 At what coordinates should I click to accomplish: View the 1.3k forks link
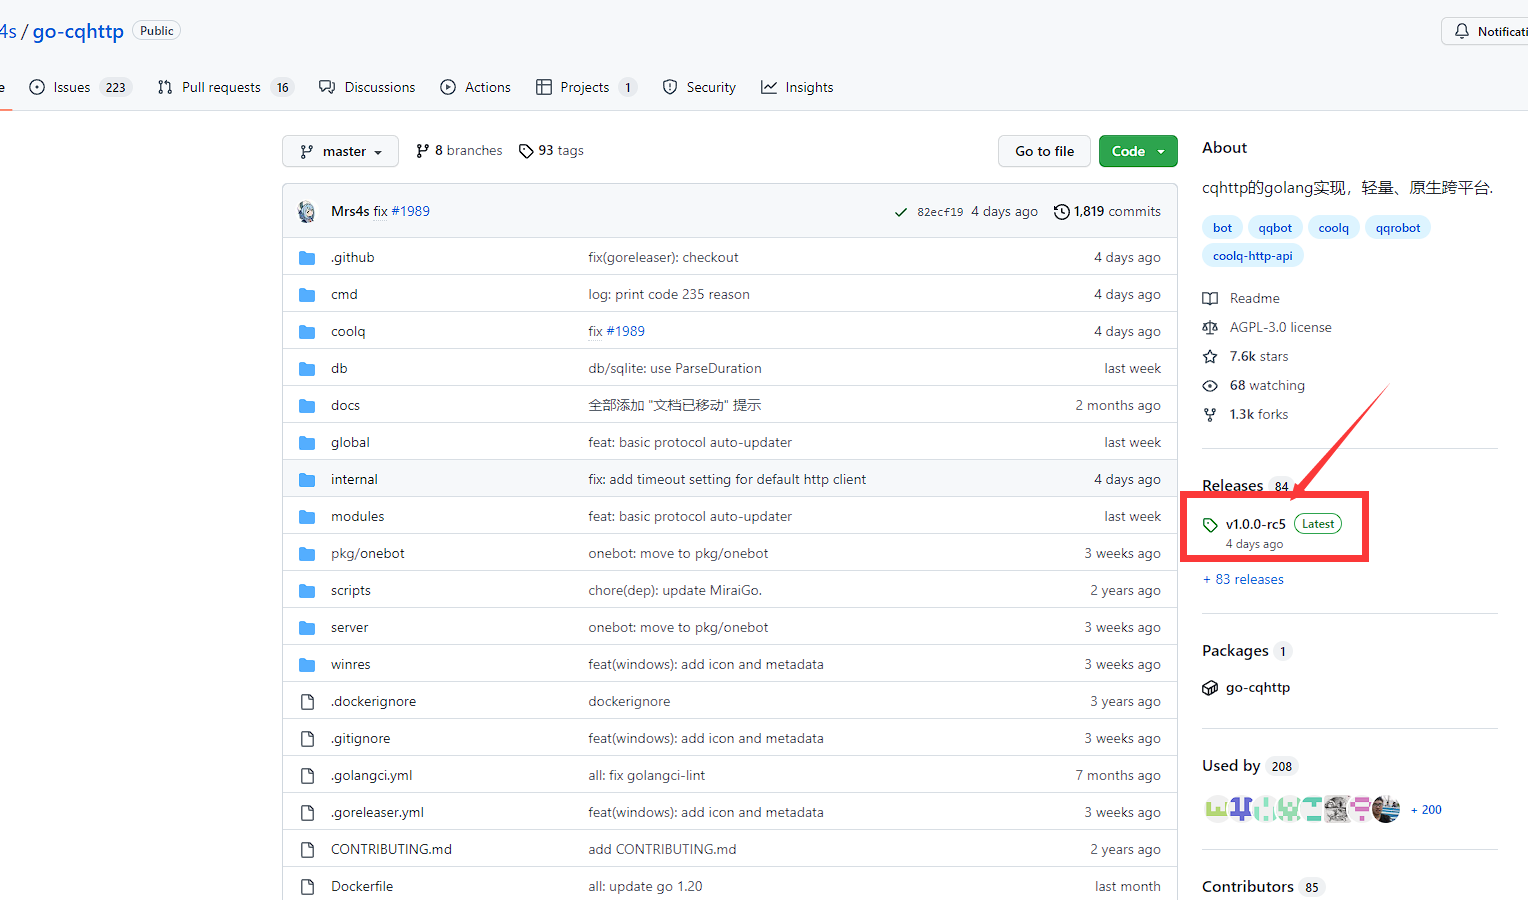click(x=1245, y=414)
